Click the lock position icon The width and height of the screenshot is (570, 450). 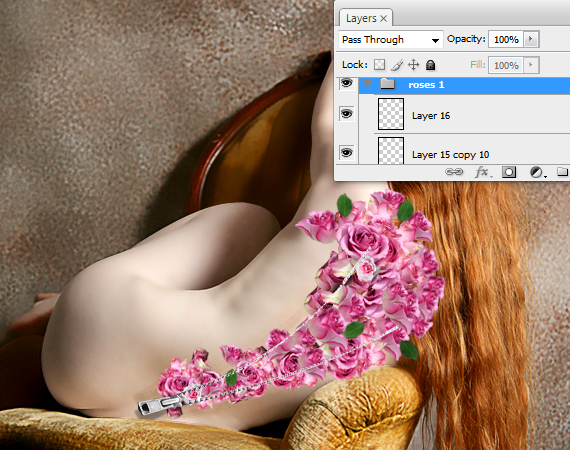(x=413, y=65)
